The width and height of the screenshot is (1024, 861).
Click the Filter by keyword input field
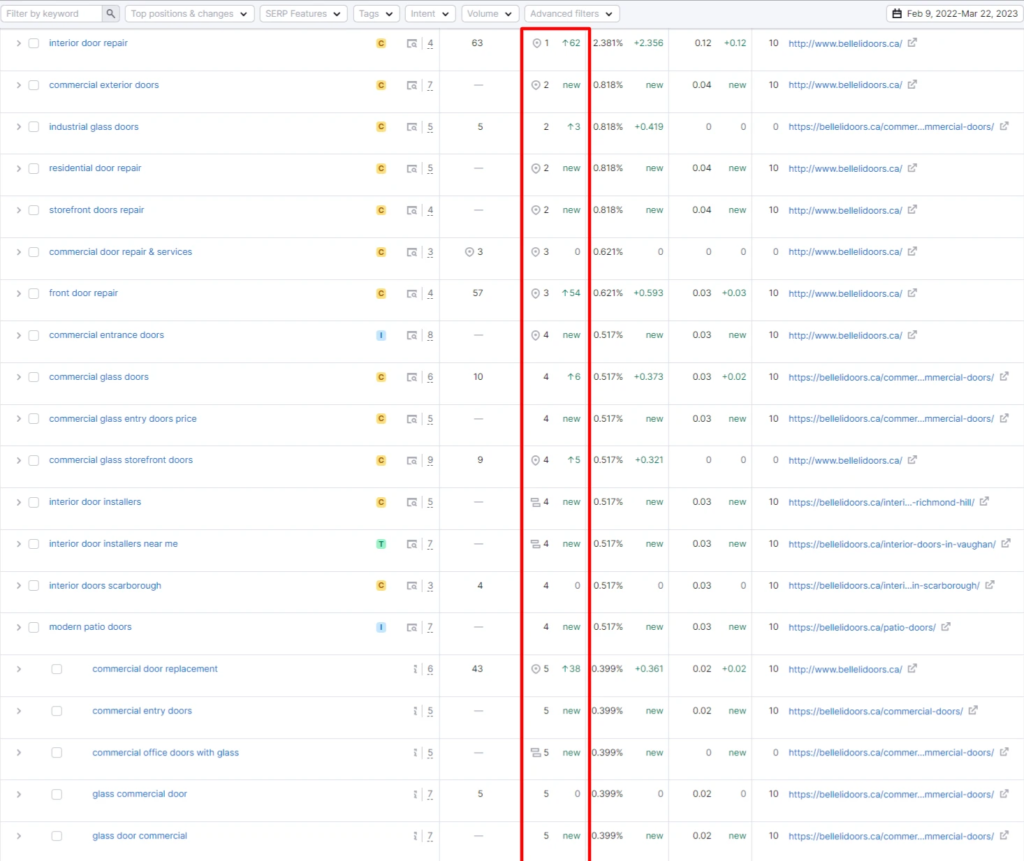coord(51,14)
